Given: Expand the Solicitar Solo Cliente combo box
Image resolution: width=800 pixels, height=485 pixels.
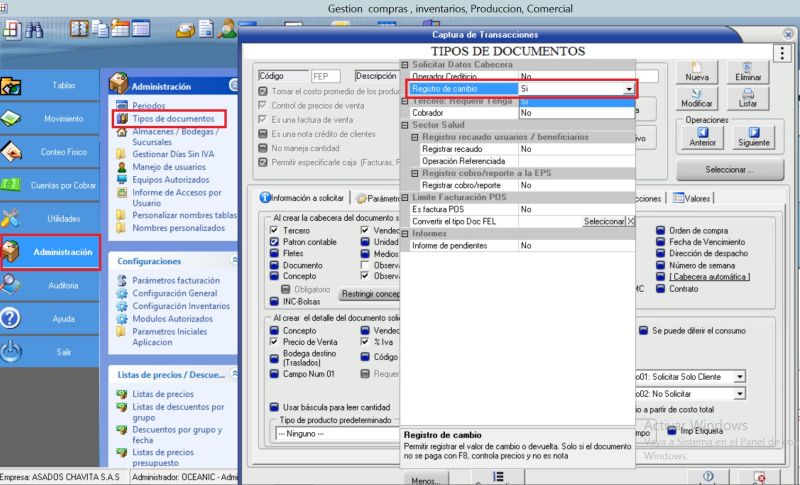Looking at the screenshot, I should pos(739,377).
